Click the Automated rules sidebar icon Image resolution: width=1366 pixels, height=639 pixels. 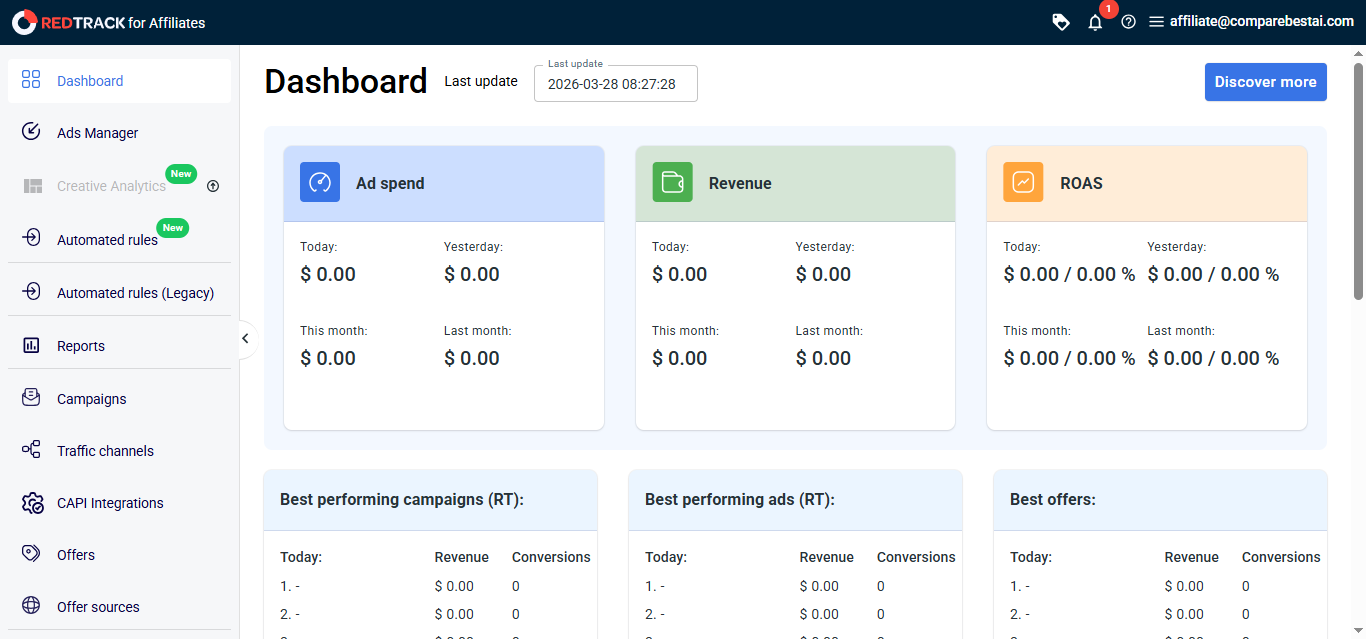click(x=31, y=238)
